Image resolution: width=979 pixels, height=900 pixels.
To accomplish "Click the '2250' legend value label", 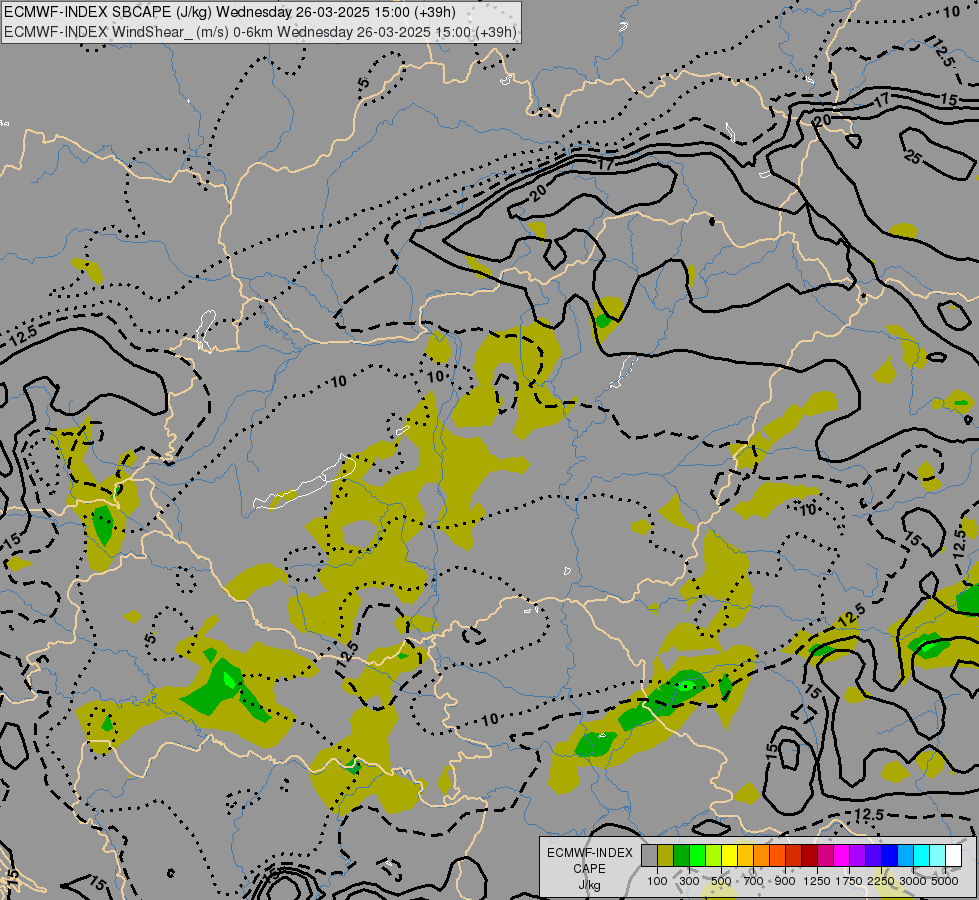I will tap(881, 881).
